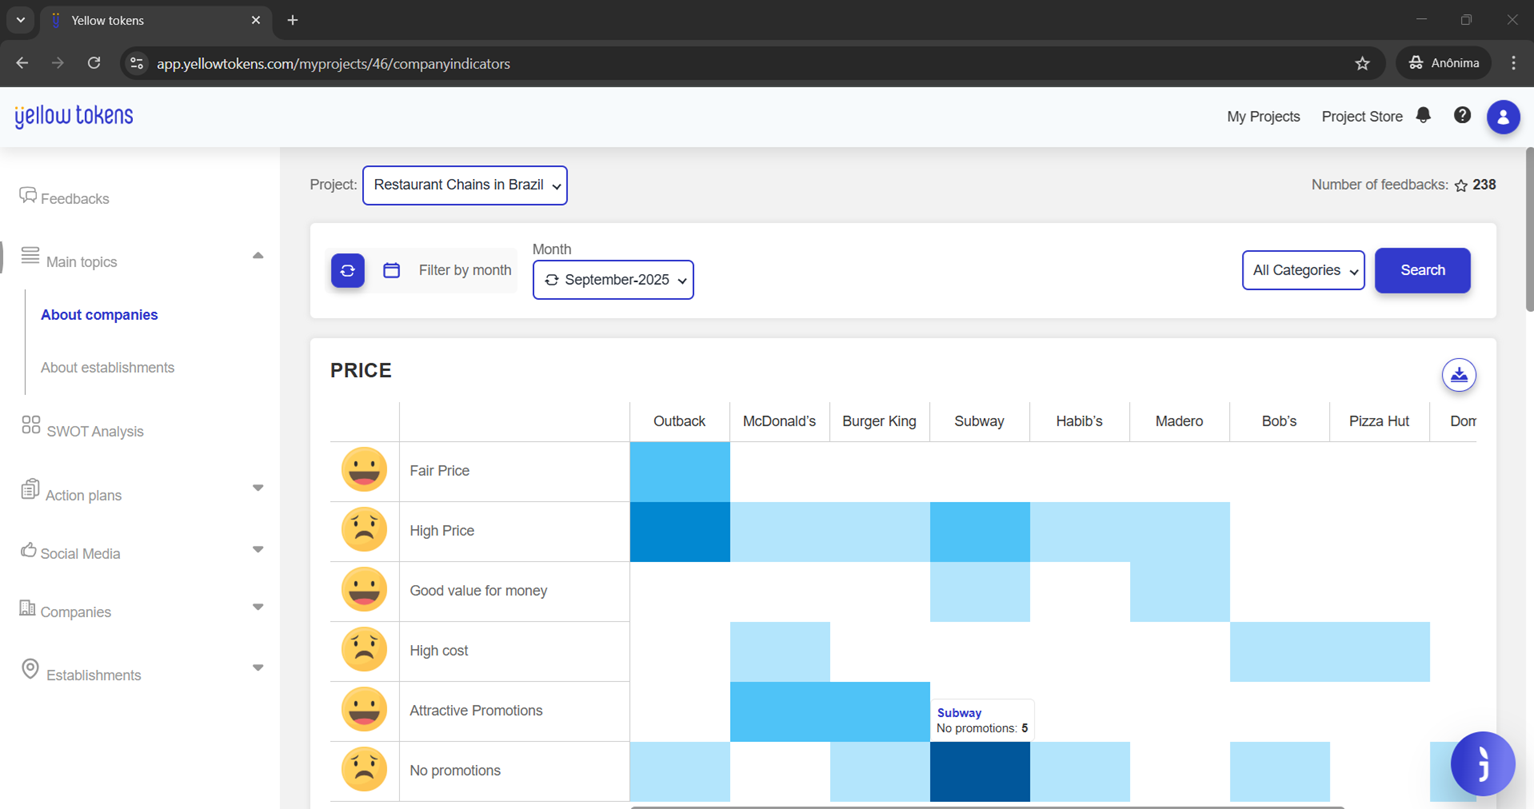Click the Madero column header
Image resolution: width=1534 pixels, height=809 pixels.
pos(1179,421)
